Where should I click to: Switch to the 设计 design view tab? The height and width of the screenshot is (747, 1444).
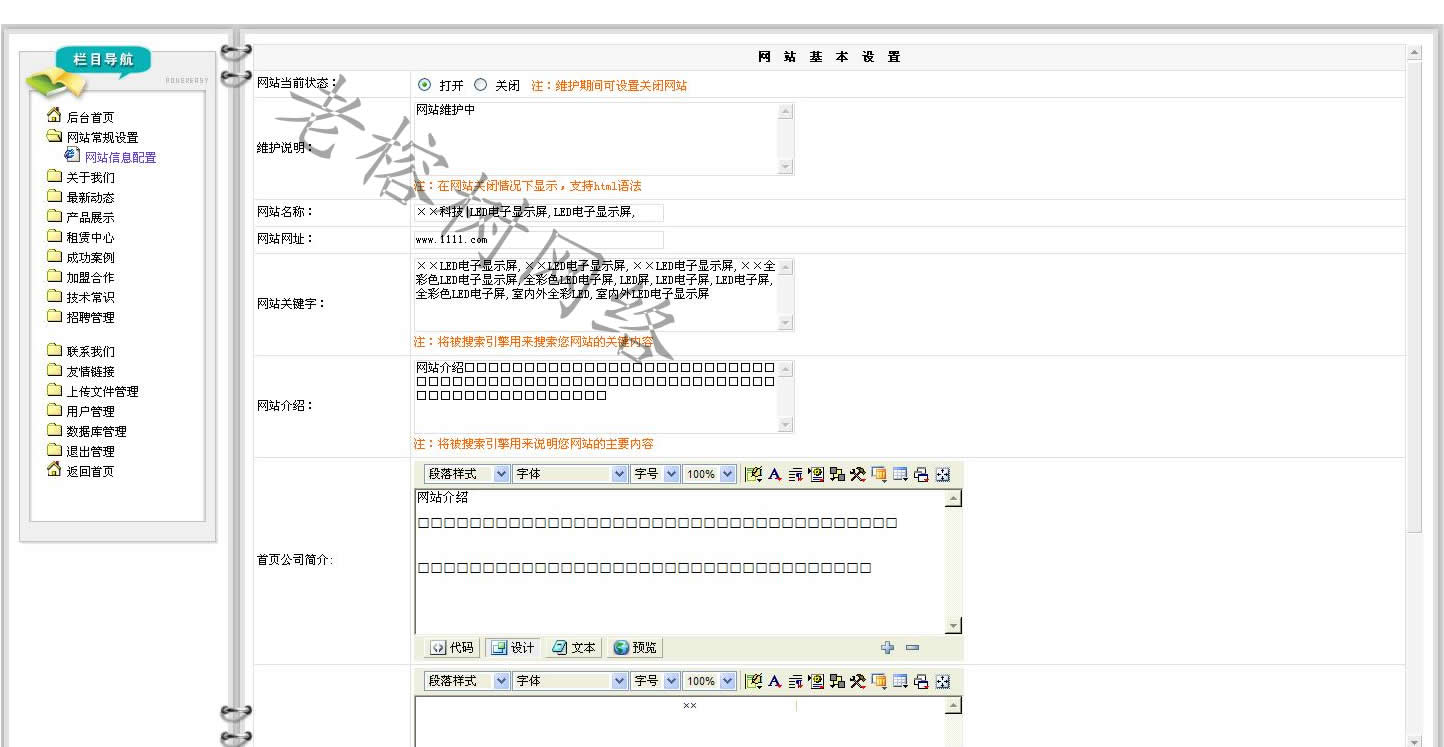[512, 648]
